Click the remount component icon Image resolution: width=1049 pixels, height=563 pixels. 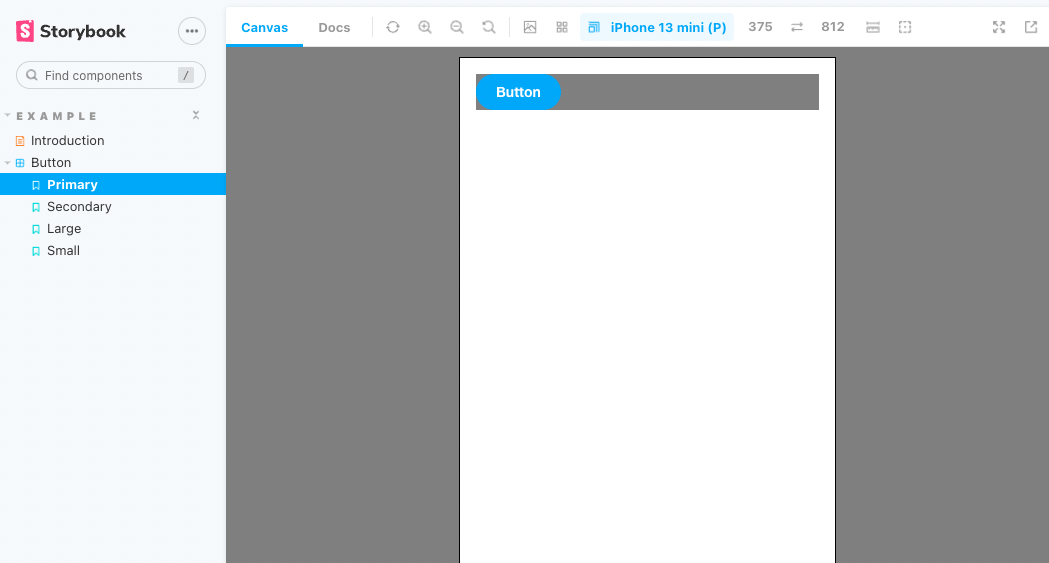[x=393, y=27]
